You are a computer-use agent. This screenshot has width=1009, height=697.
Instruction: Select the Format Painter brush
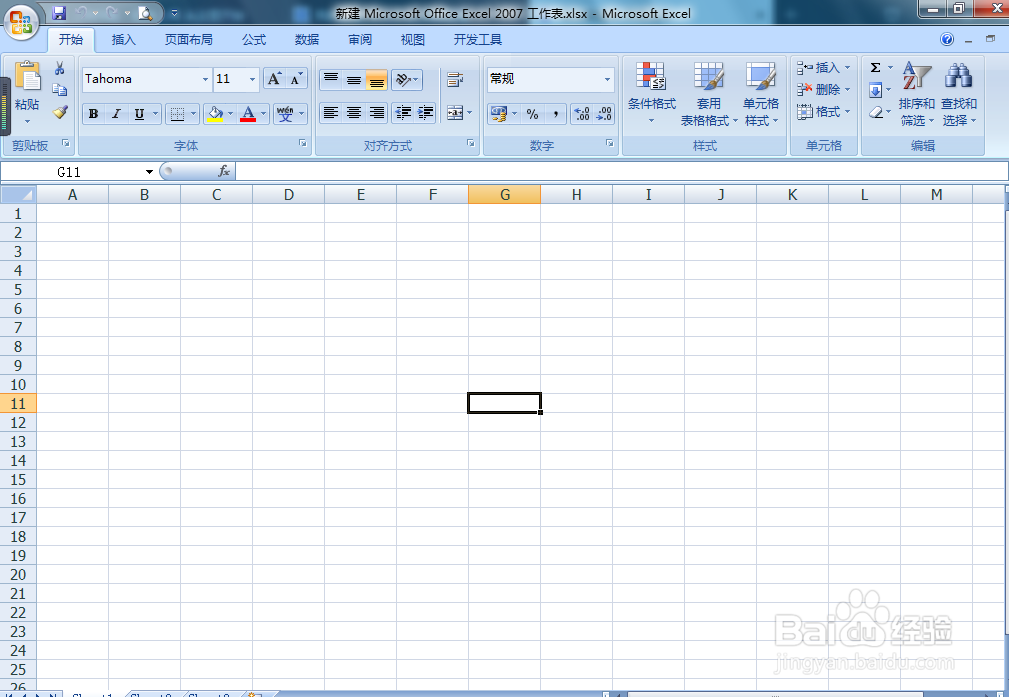point(60,112)
